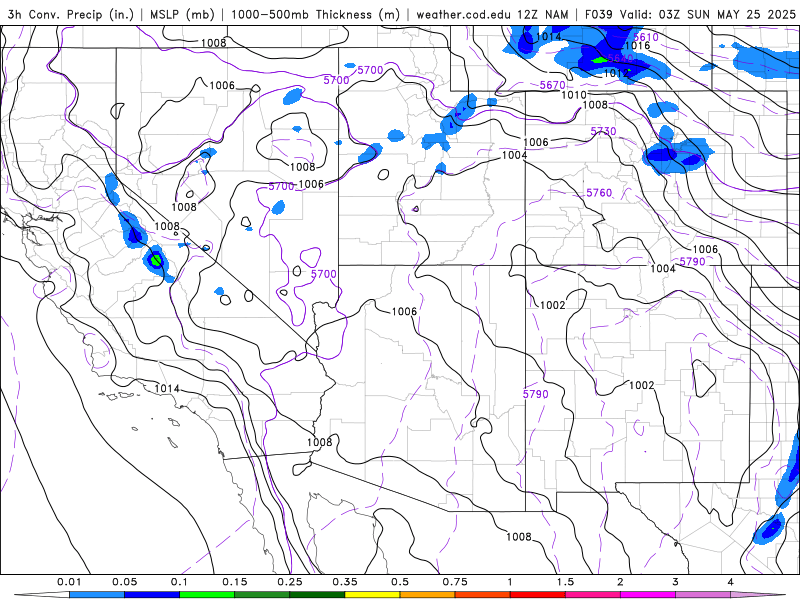
Task: Pick the red 1–1.5 colorbar segment
Action: pos(538,595)
